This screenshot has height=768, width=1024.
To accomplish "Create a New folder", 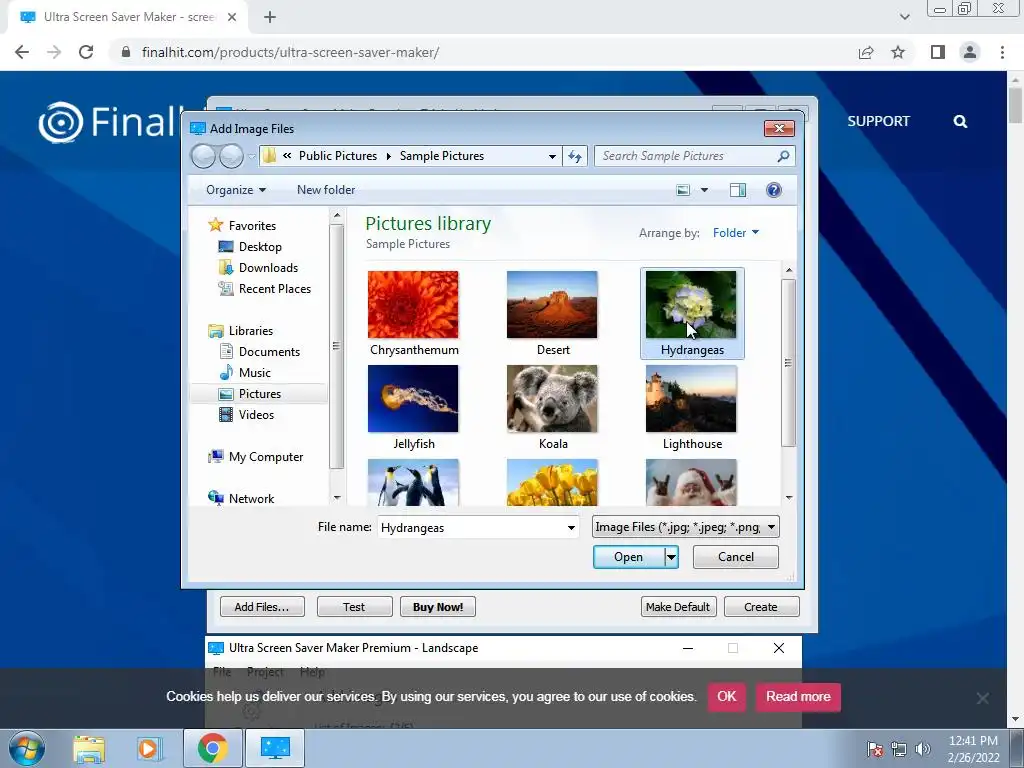I will click(x=326, y=190).
